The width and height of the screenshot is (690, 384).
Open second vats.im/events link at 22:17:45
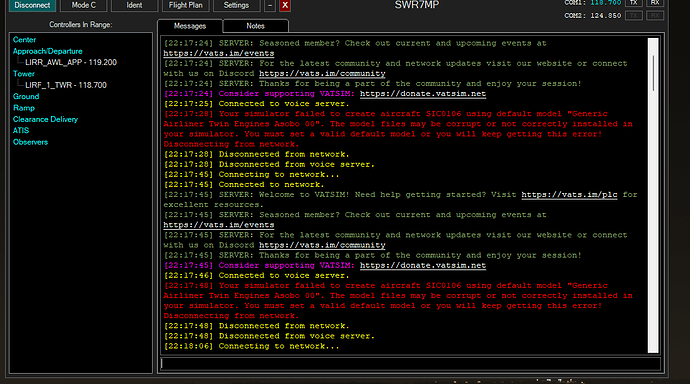tap(219, 225)
